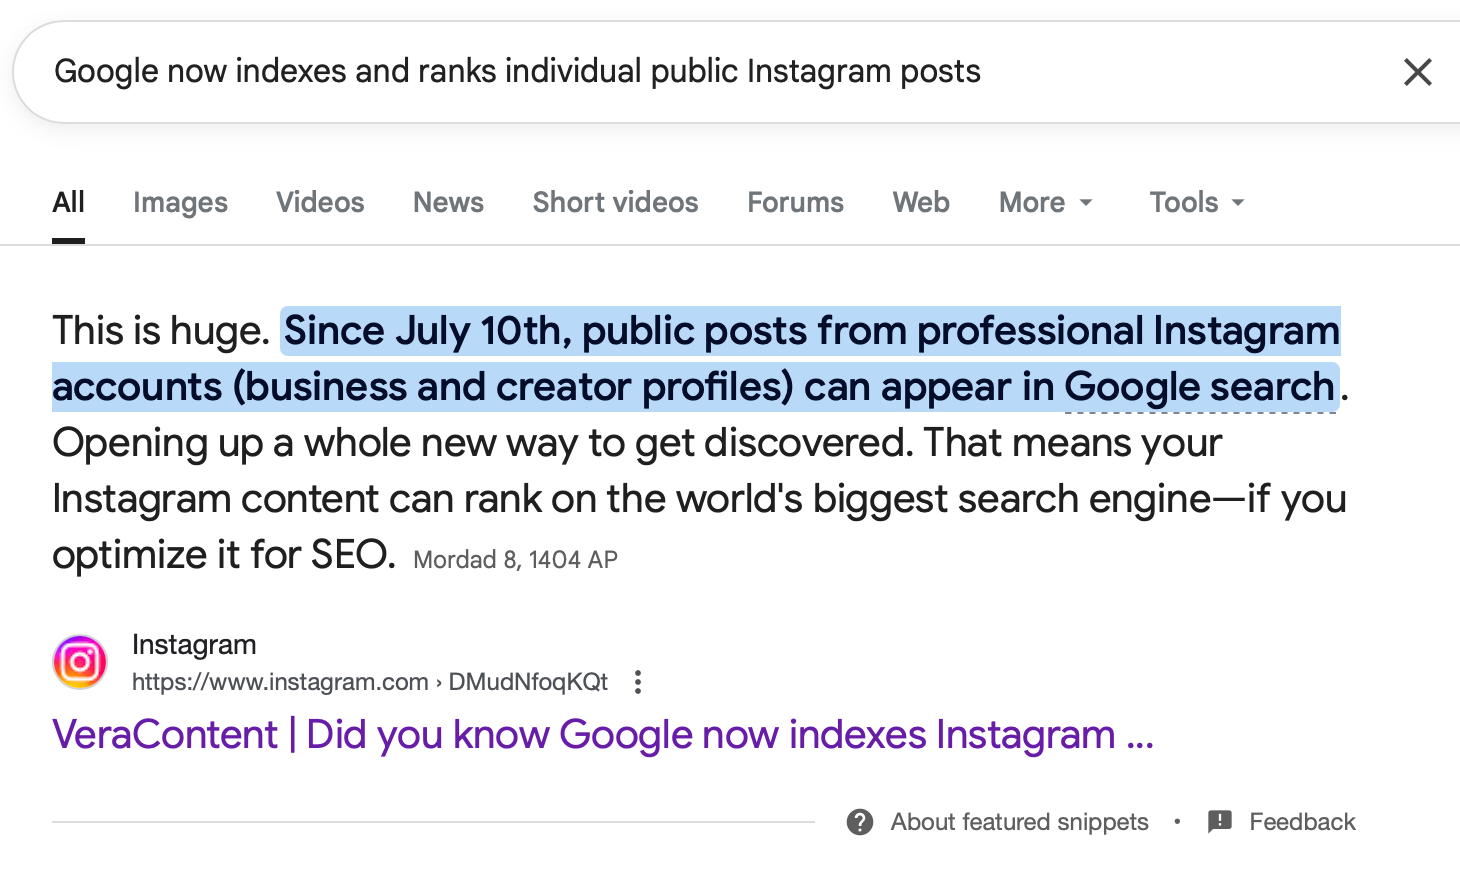
Task: Select the All results tab
Action: (68, 203)
